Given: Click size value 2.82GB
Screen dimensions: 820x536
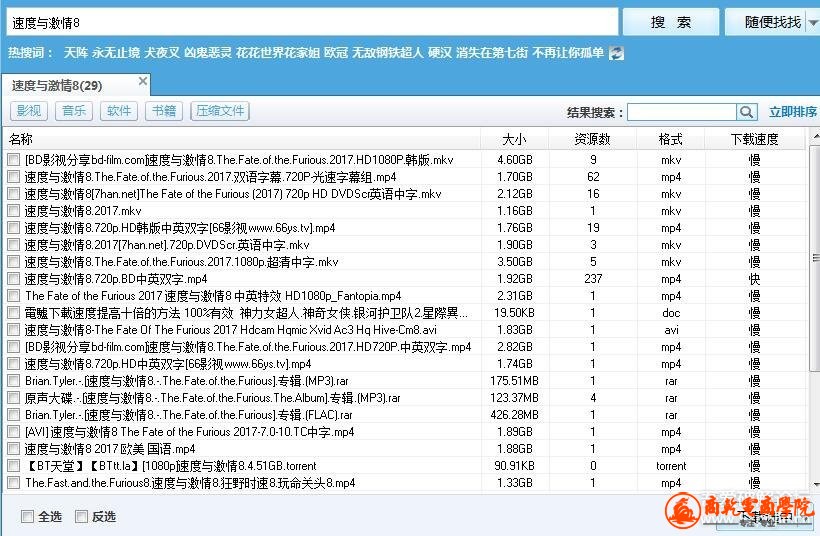Looking at the screenshot, I should click(x=515, y=347).
